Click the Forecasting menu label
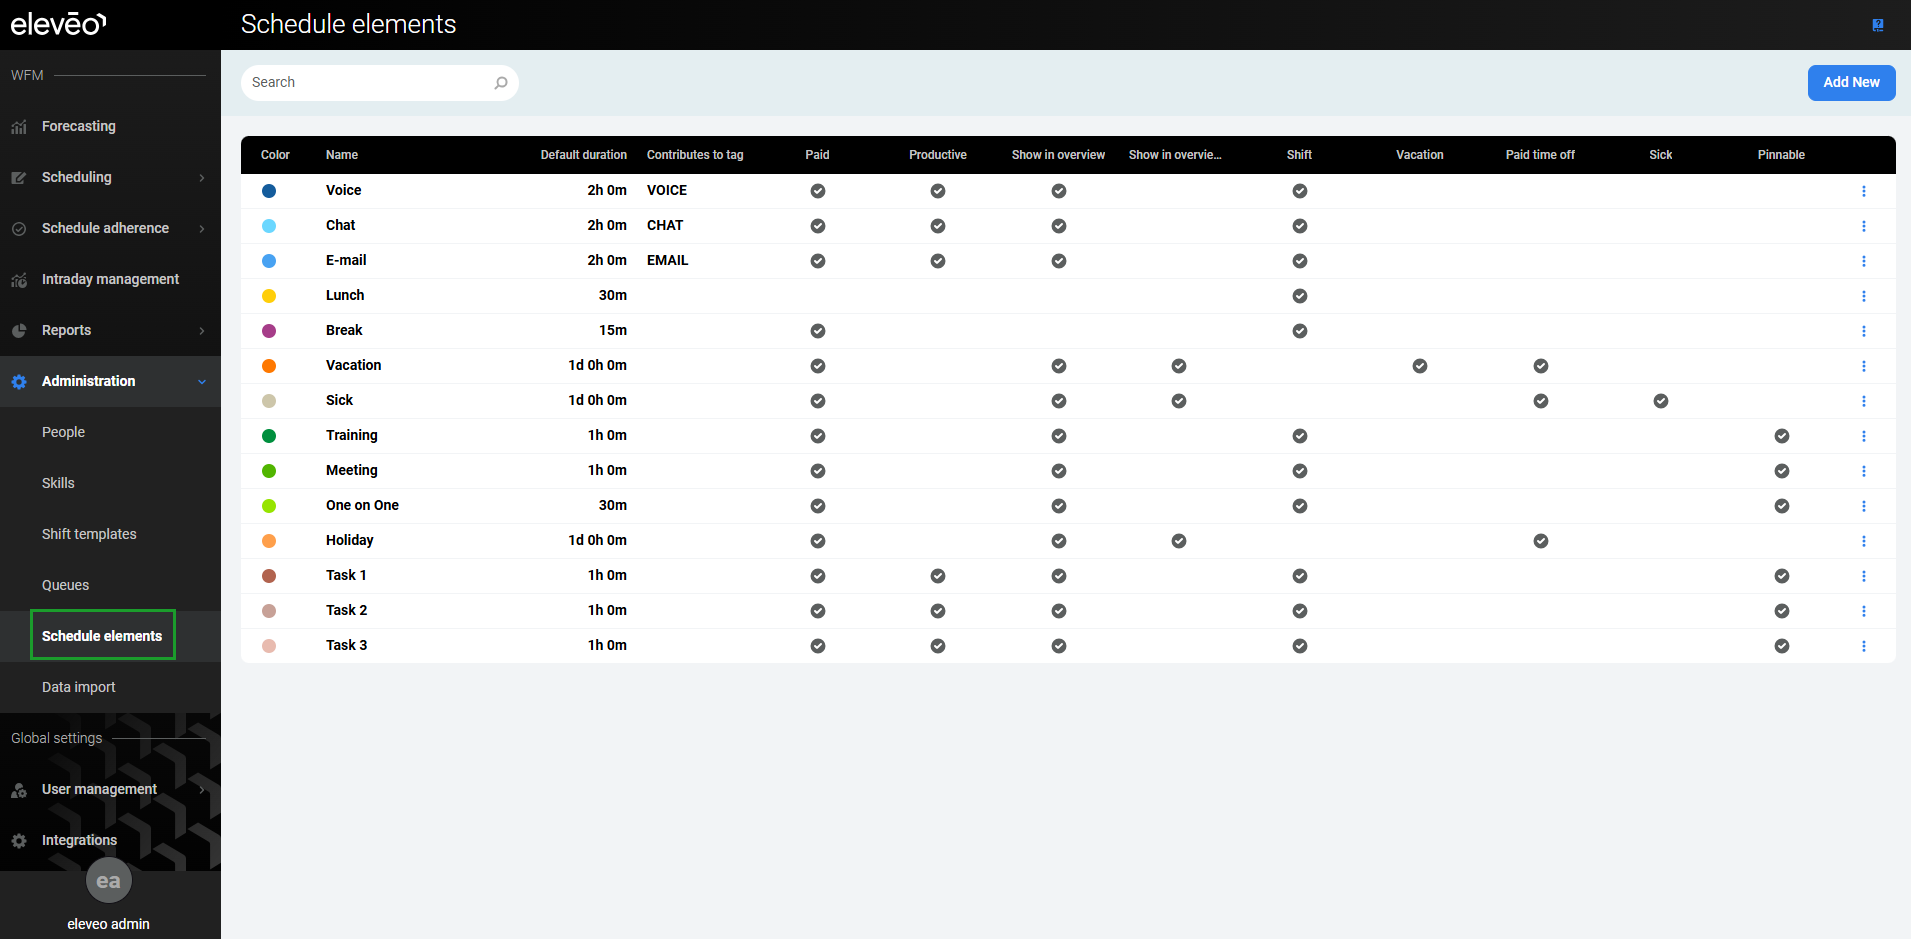This screenshot has height=939, width=1911. pyautogui.click(x=79, y=126)
